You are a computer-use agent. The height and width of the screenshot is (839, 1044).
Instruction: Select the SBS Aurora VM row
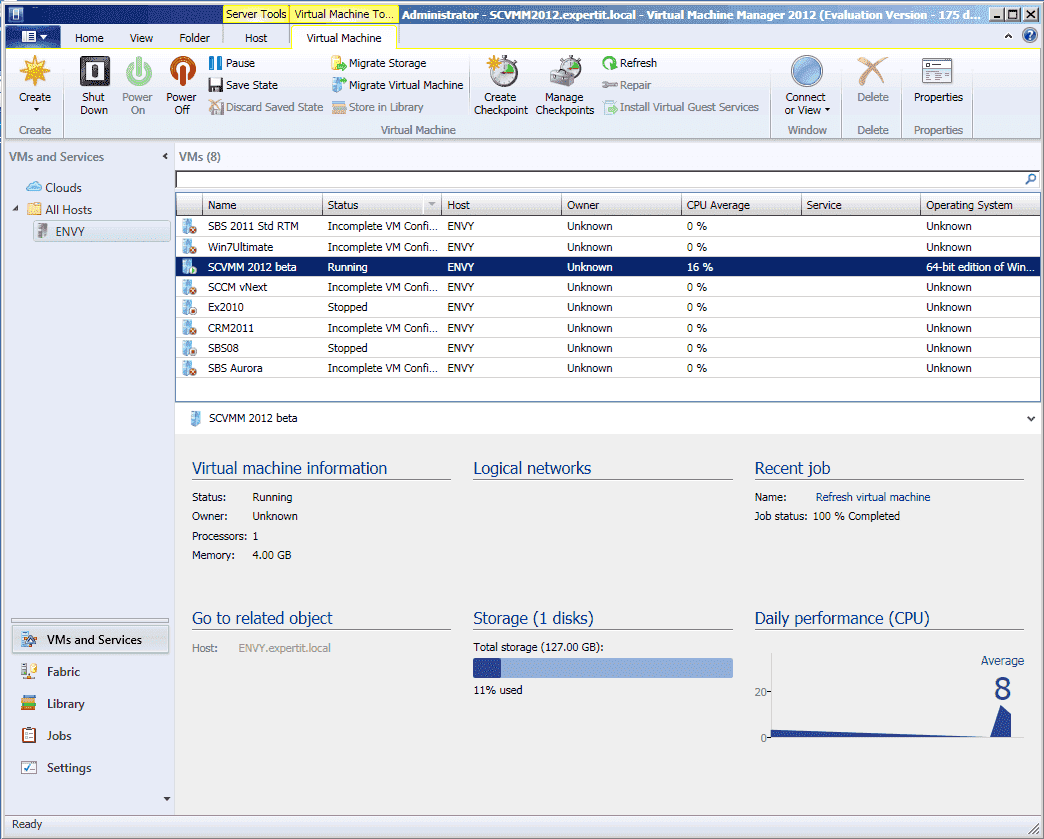click(607, 368)
